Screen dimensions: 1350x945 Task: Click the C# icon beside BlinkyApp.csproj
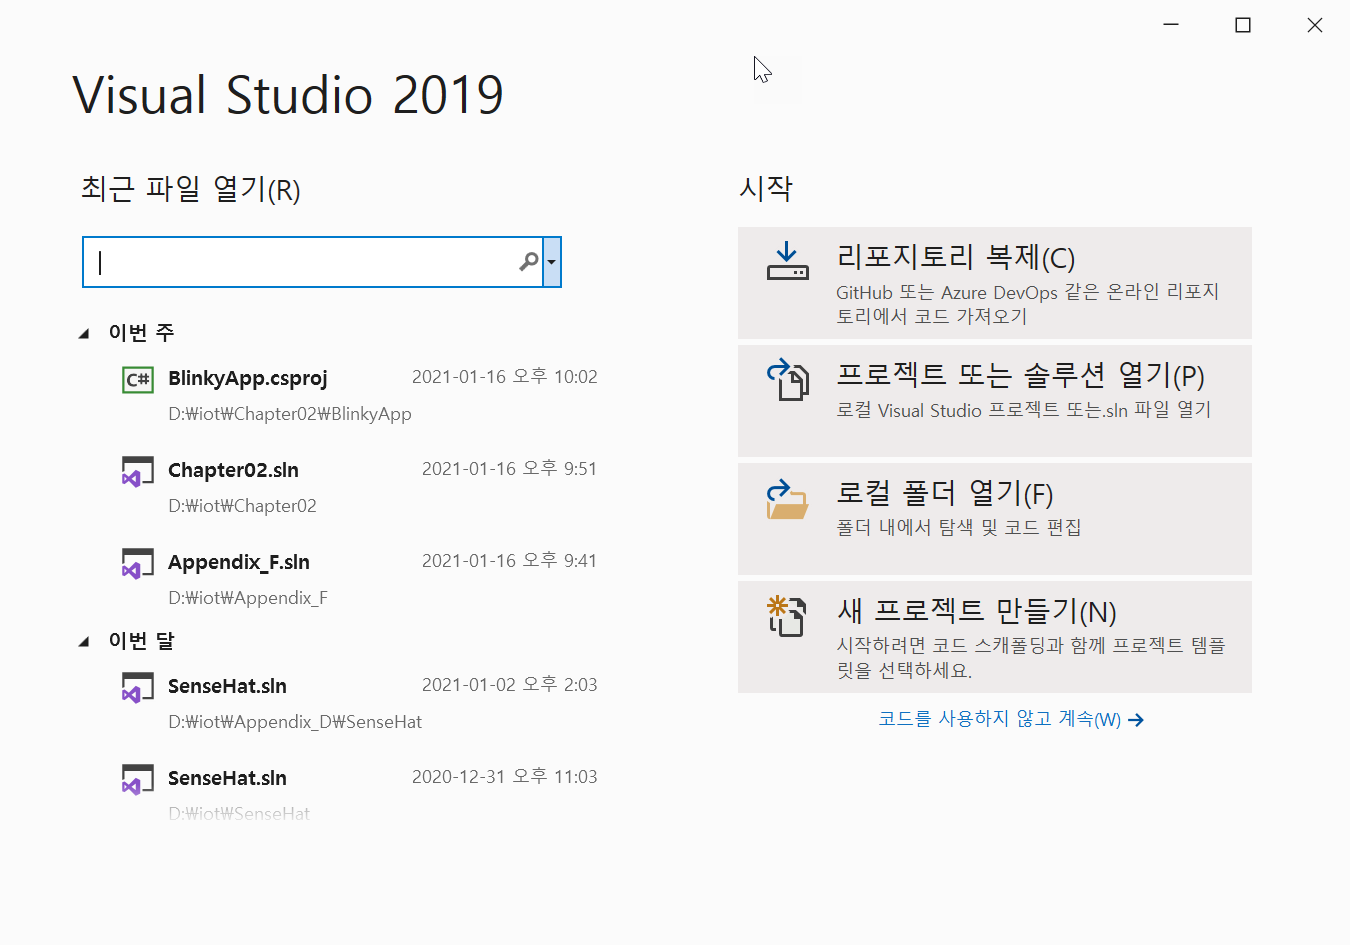[138, 379]
